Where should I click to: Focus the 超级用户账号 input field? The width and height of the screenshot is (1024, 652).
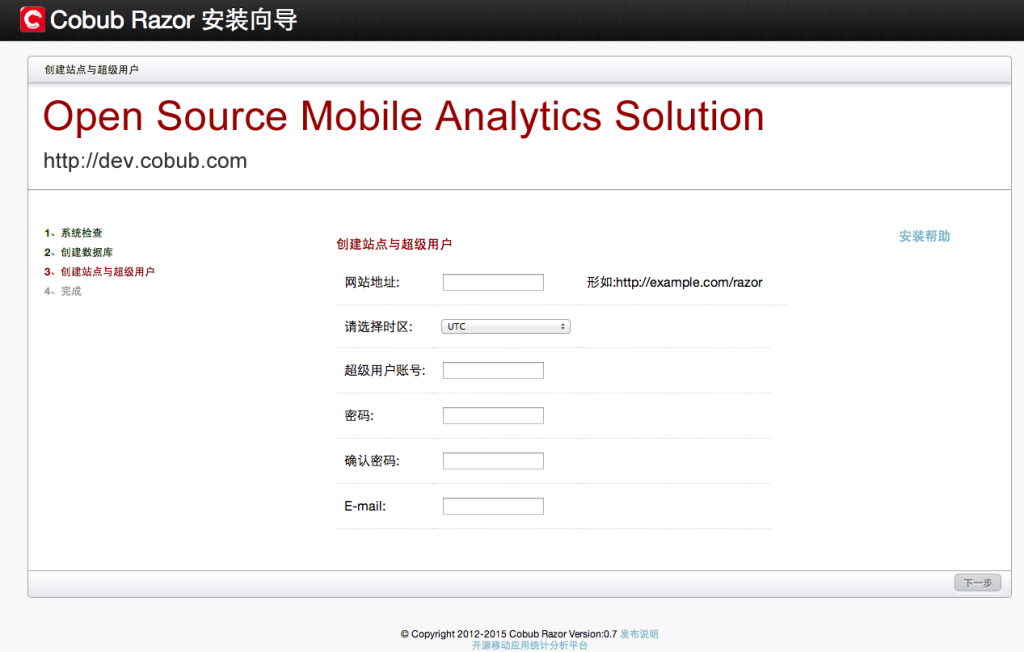(493, 370)
